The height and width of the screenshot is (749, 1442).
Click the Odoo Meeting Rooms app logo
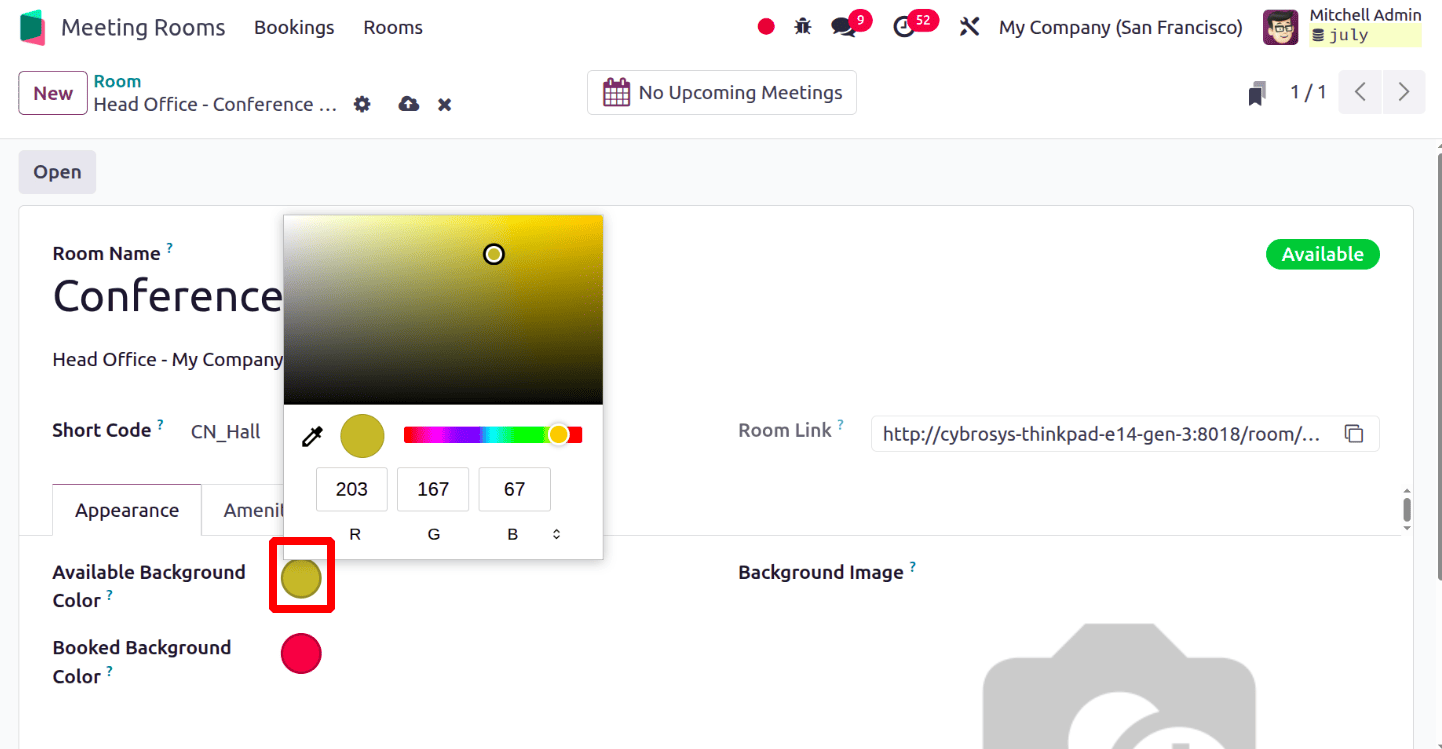[32, 27]
